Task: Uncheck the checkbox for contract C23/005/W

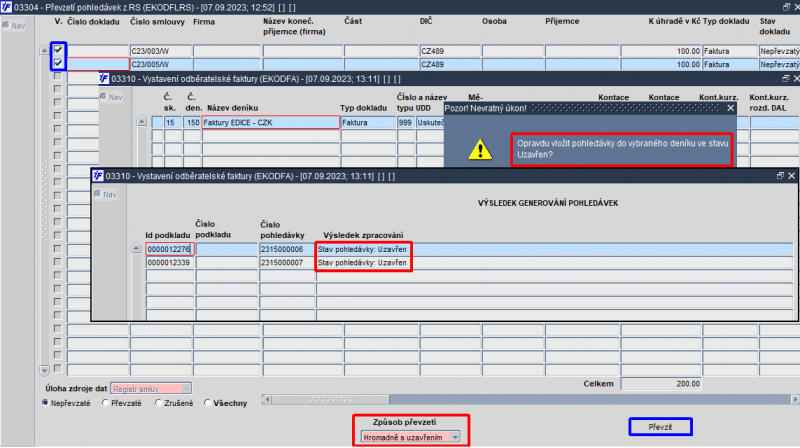Action: [58, 63]
